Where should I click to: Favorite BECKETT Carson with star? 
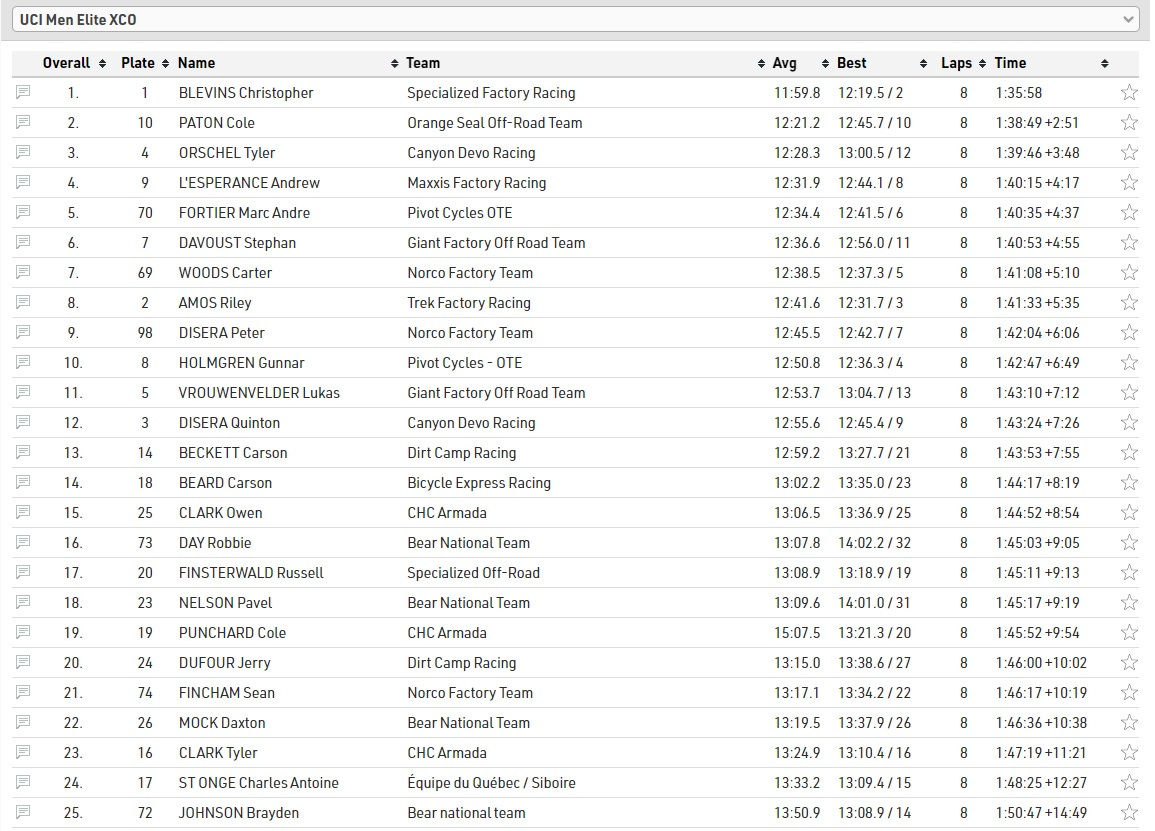click(1128, 453)
